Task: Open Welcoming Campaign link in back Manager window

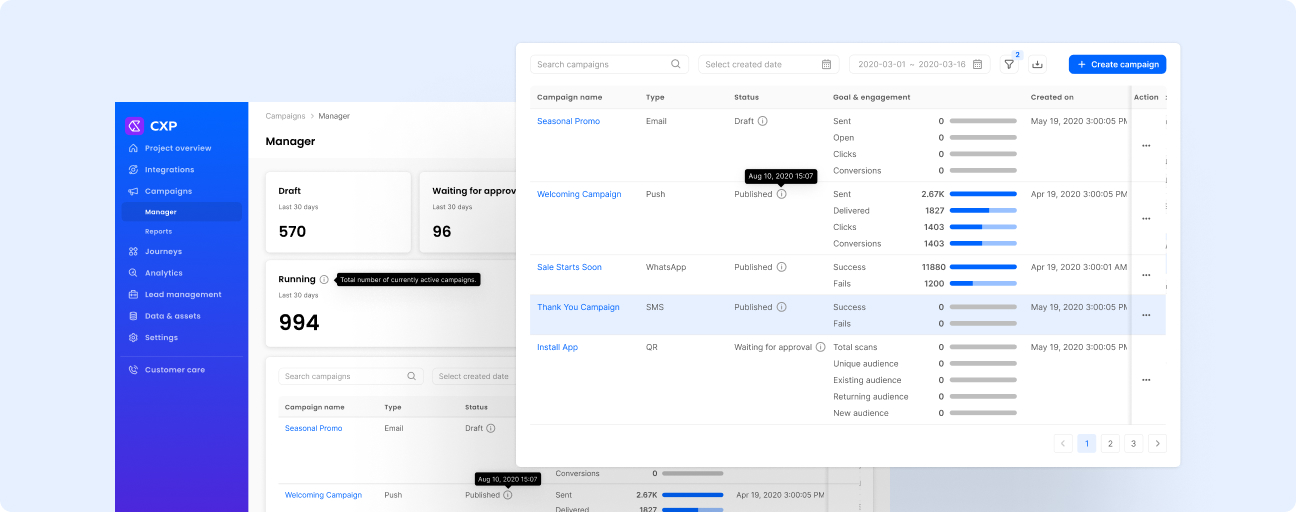Action: point(323,495)
